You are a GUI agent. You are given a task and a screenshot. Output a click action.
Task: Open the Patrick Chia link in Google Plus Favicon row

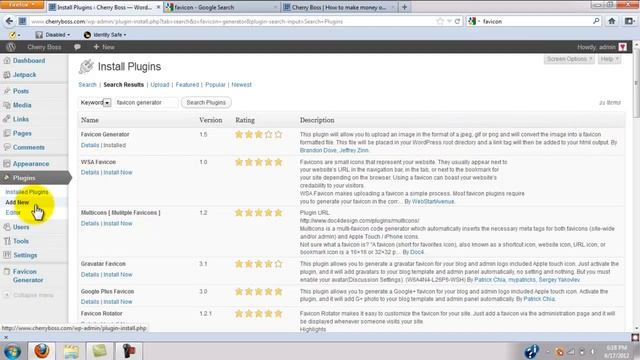539,299
